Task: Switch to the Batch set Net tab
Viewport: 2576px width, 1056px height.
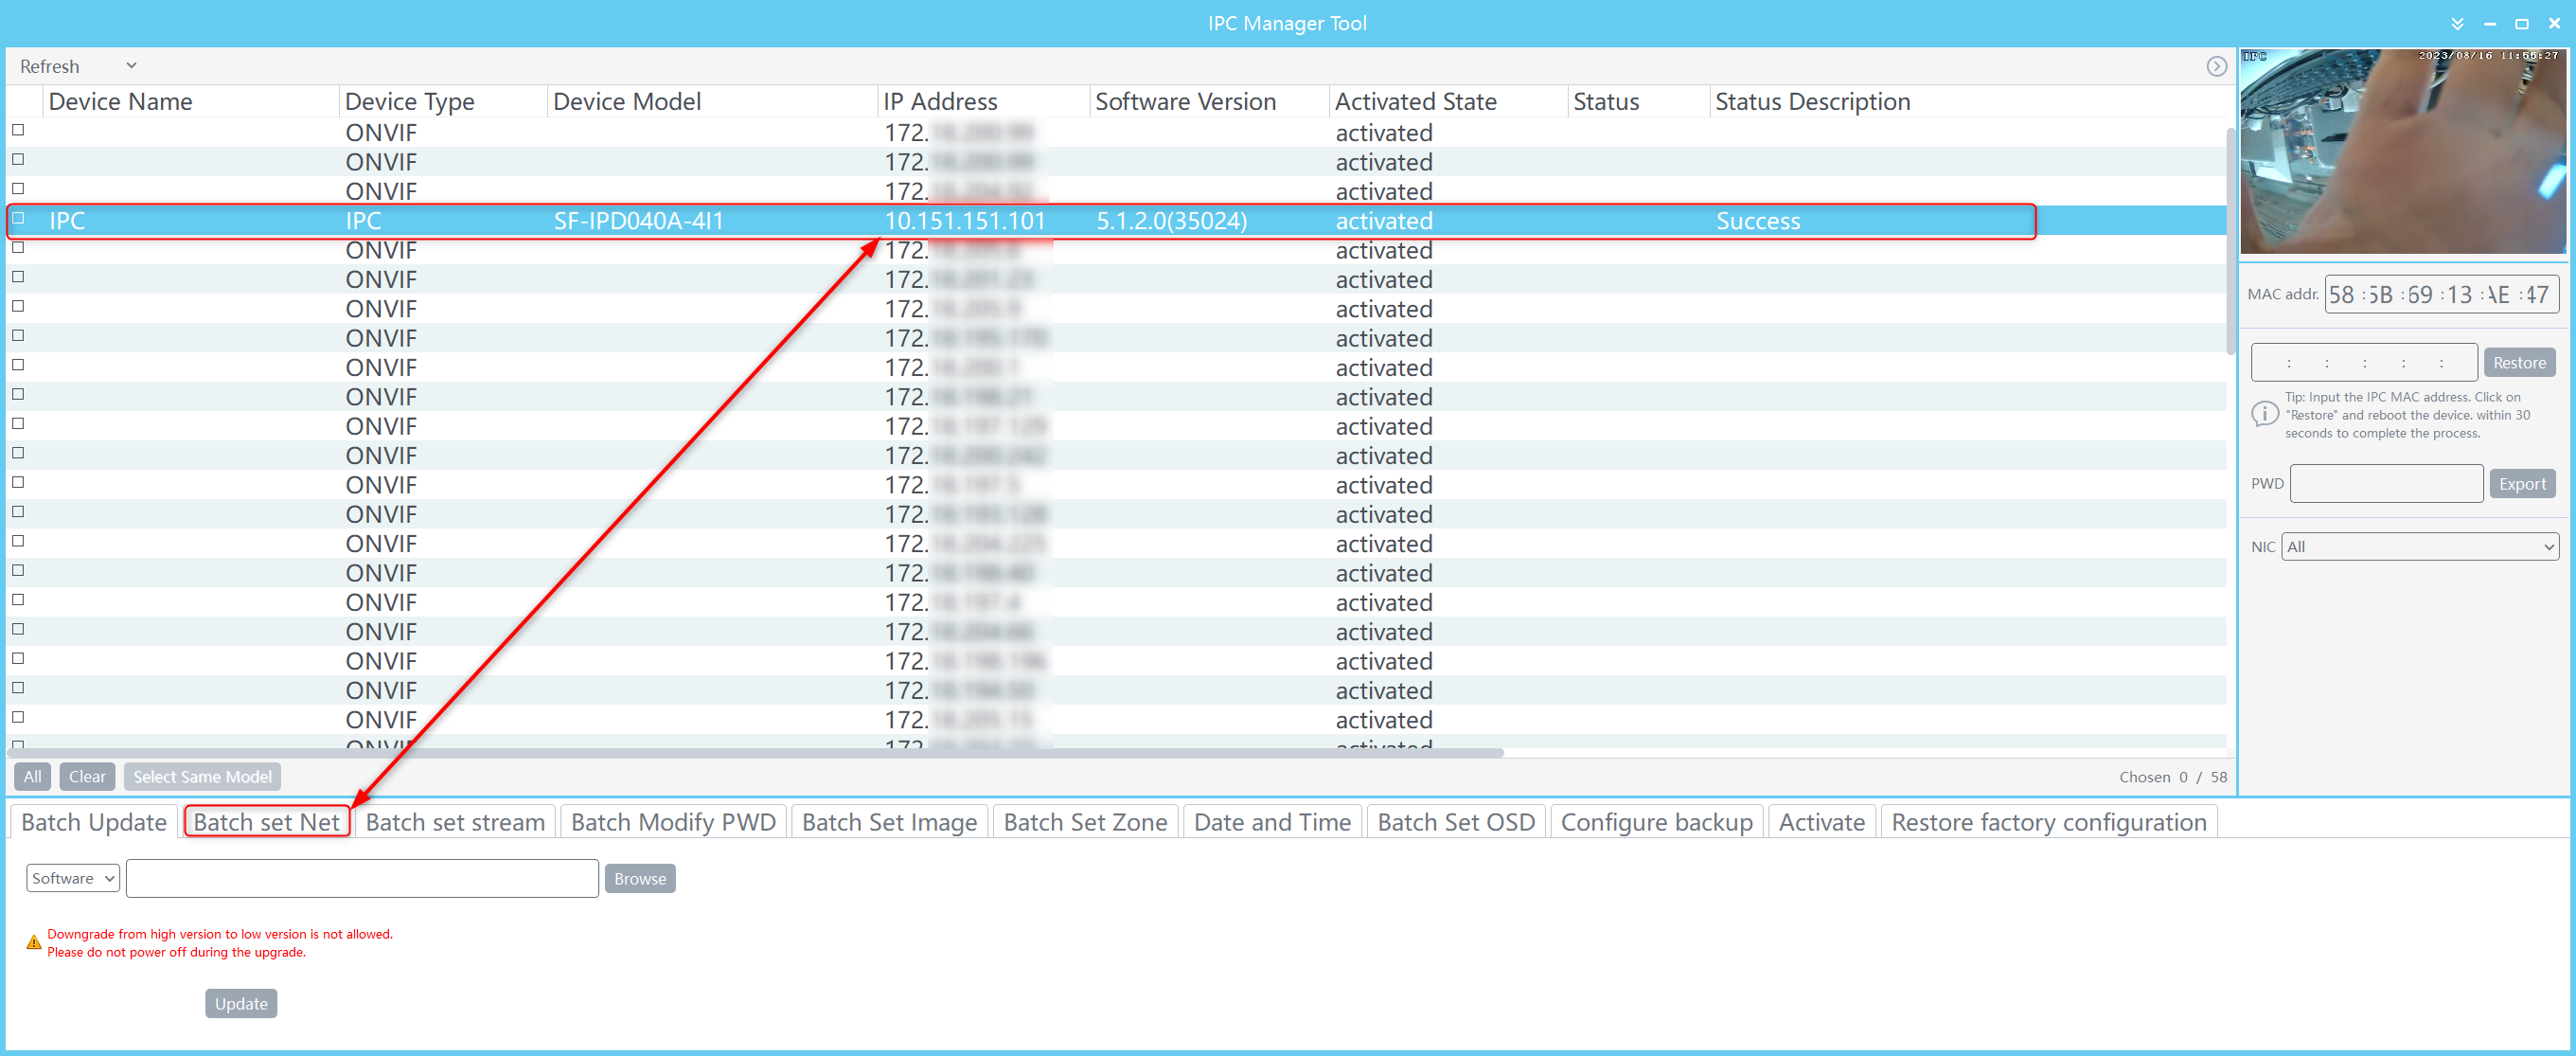Action: pos(266,822)
